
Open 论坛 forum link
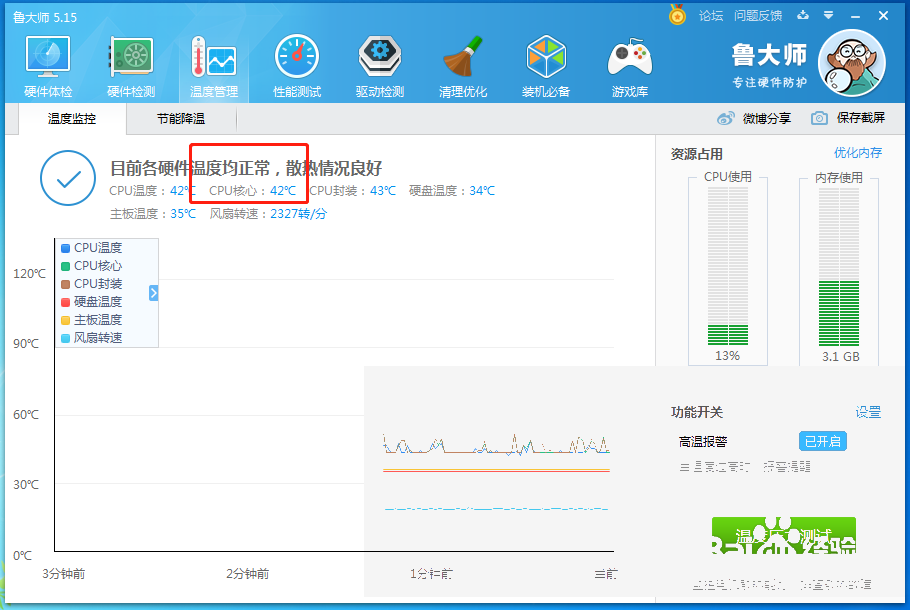click(711, 16)
